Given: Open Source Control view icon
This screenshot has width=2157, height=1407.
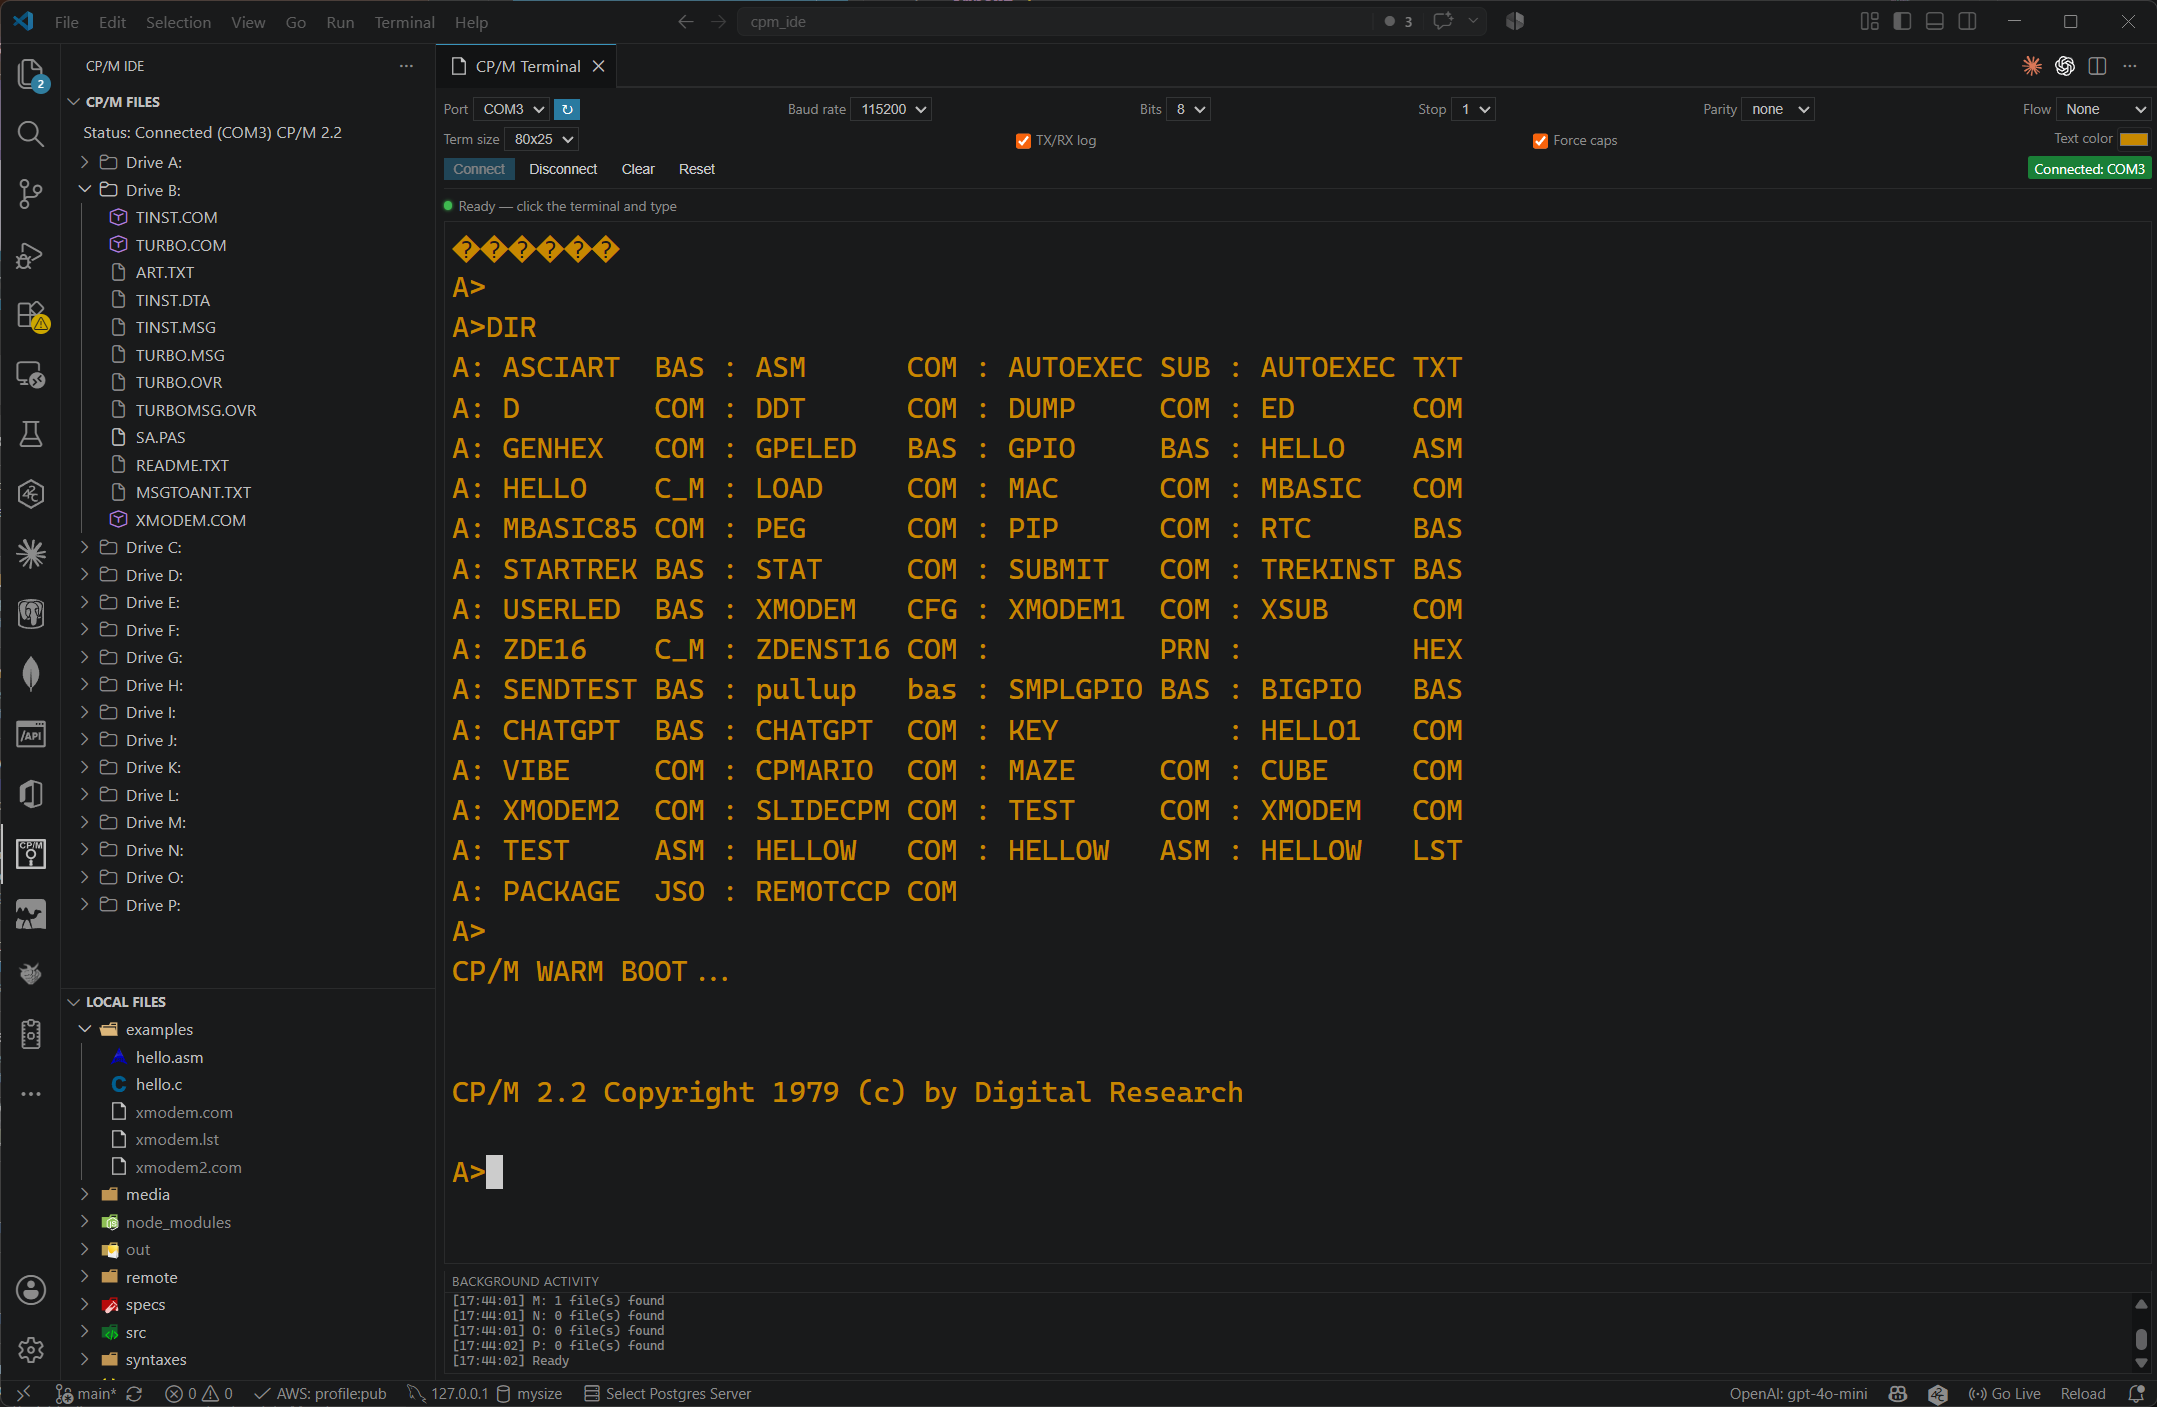Looking at the screenshot, I should [x=31, y=194].
